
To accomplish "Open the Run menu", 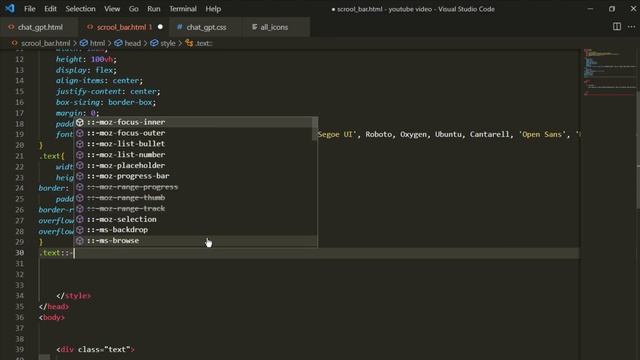I will click(x=153, y=9).
